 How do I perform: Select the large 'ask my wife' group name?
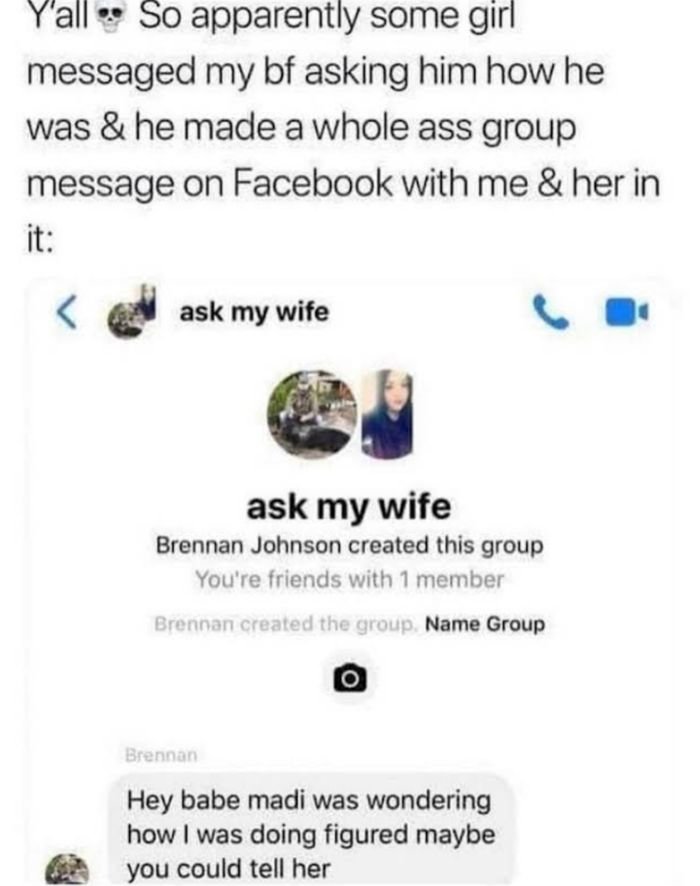point(349,507)
